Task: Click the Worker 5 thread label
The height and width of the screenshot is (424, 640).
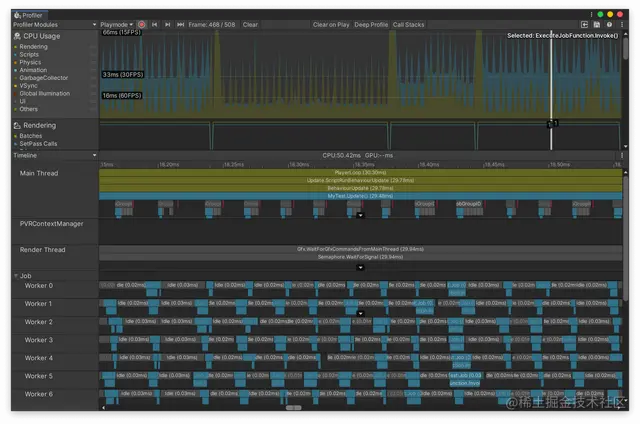Action: [x=39, y=376]
